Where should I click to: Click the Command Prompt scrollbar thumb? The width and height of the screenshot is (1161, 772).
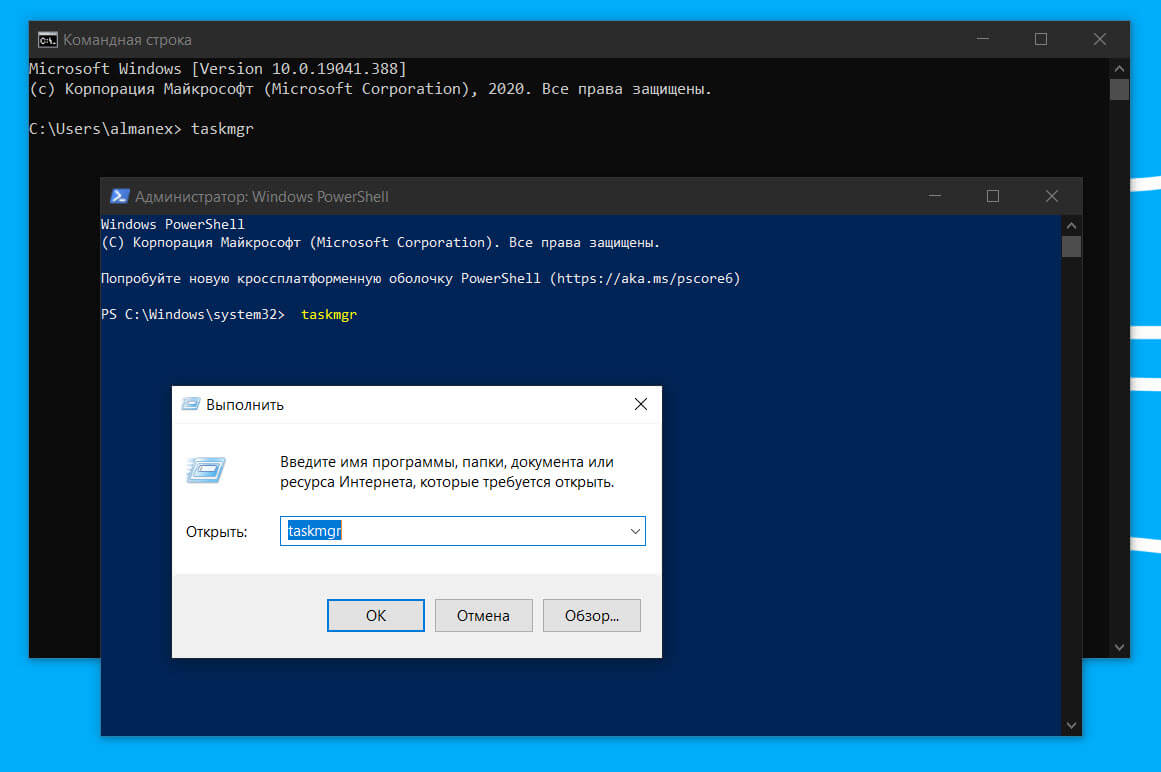pyautogui.click(x=1119, y=90)
